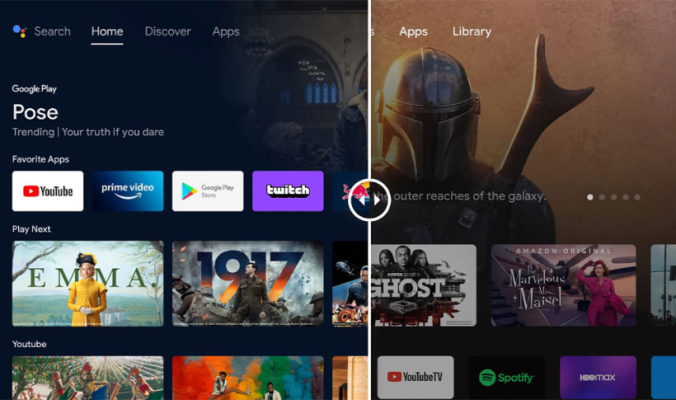
Task: Select the second carousel page dot
Action: pyautogui.click(x=602, y=197)
